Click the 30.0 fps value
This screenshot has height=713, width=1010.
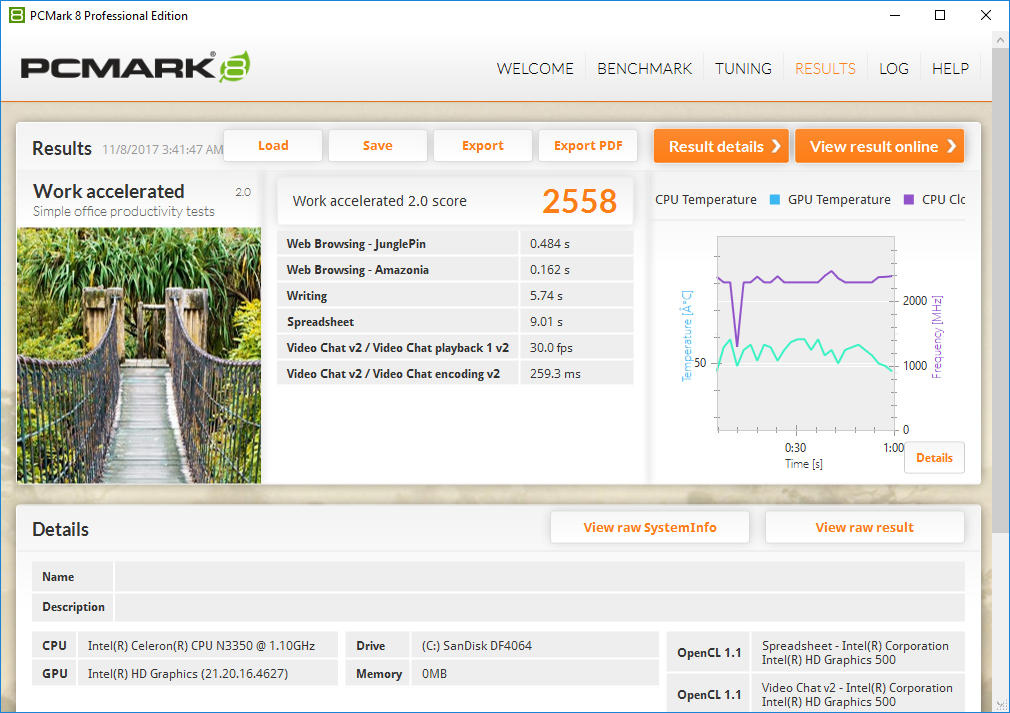pos(551,348)
